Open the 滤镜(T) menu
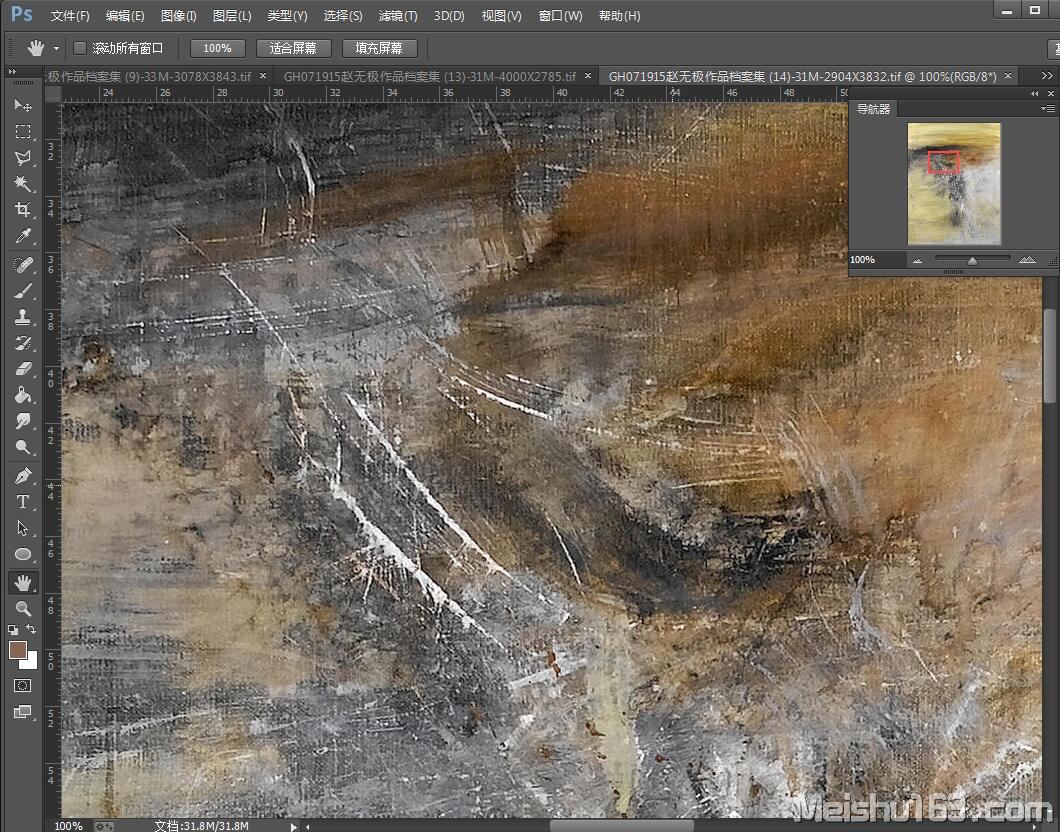This screenshot has width=1060, height=832. 398,16
